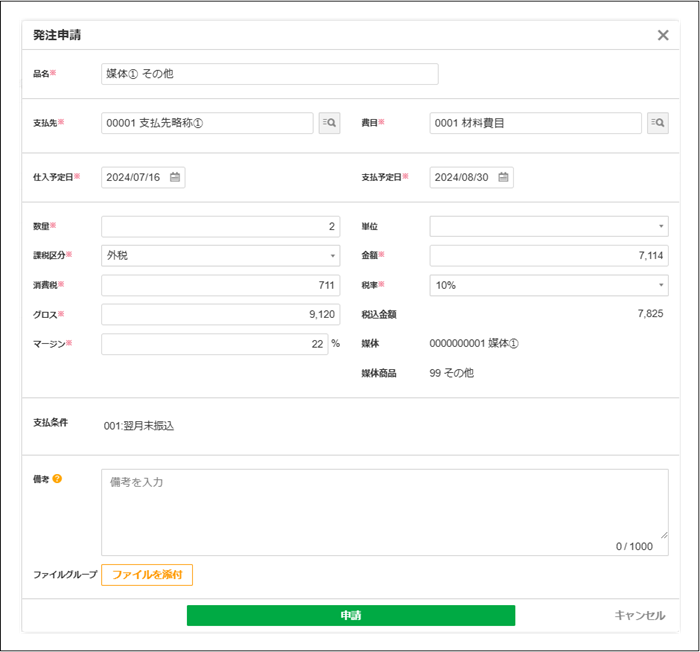The height and width of the screenshot is (652, 700).
Task: Click the 支払先 text field
Action: [207, 123]
